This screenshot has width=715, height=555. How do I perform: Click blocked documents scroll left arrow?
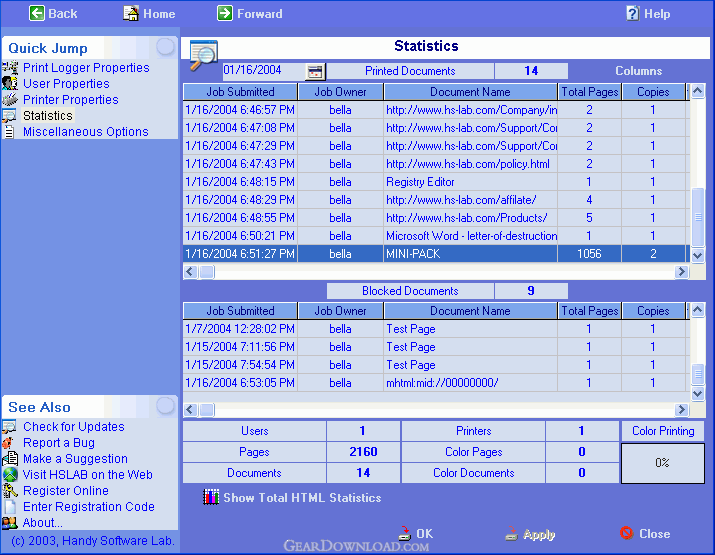click(x=191, y=410)
